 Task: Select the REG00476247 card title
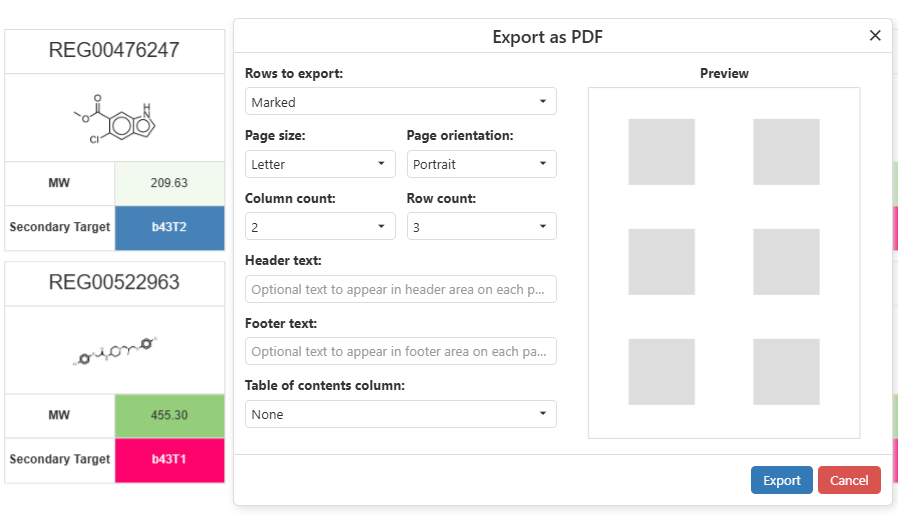coord(114,50)
